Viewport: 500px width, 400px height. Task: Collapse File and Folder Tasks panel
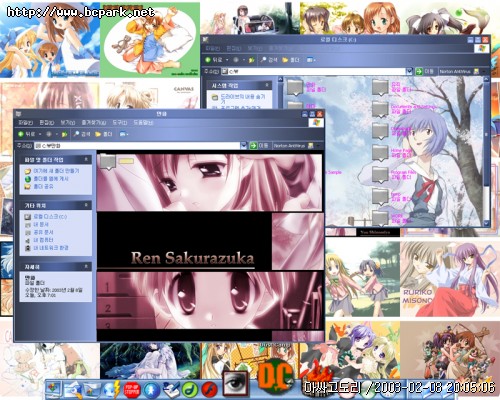tap(86, 159)
